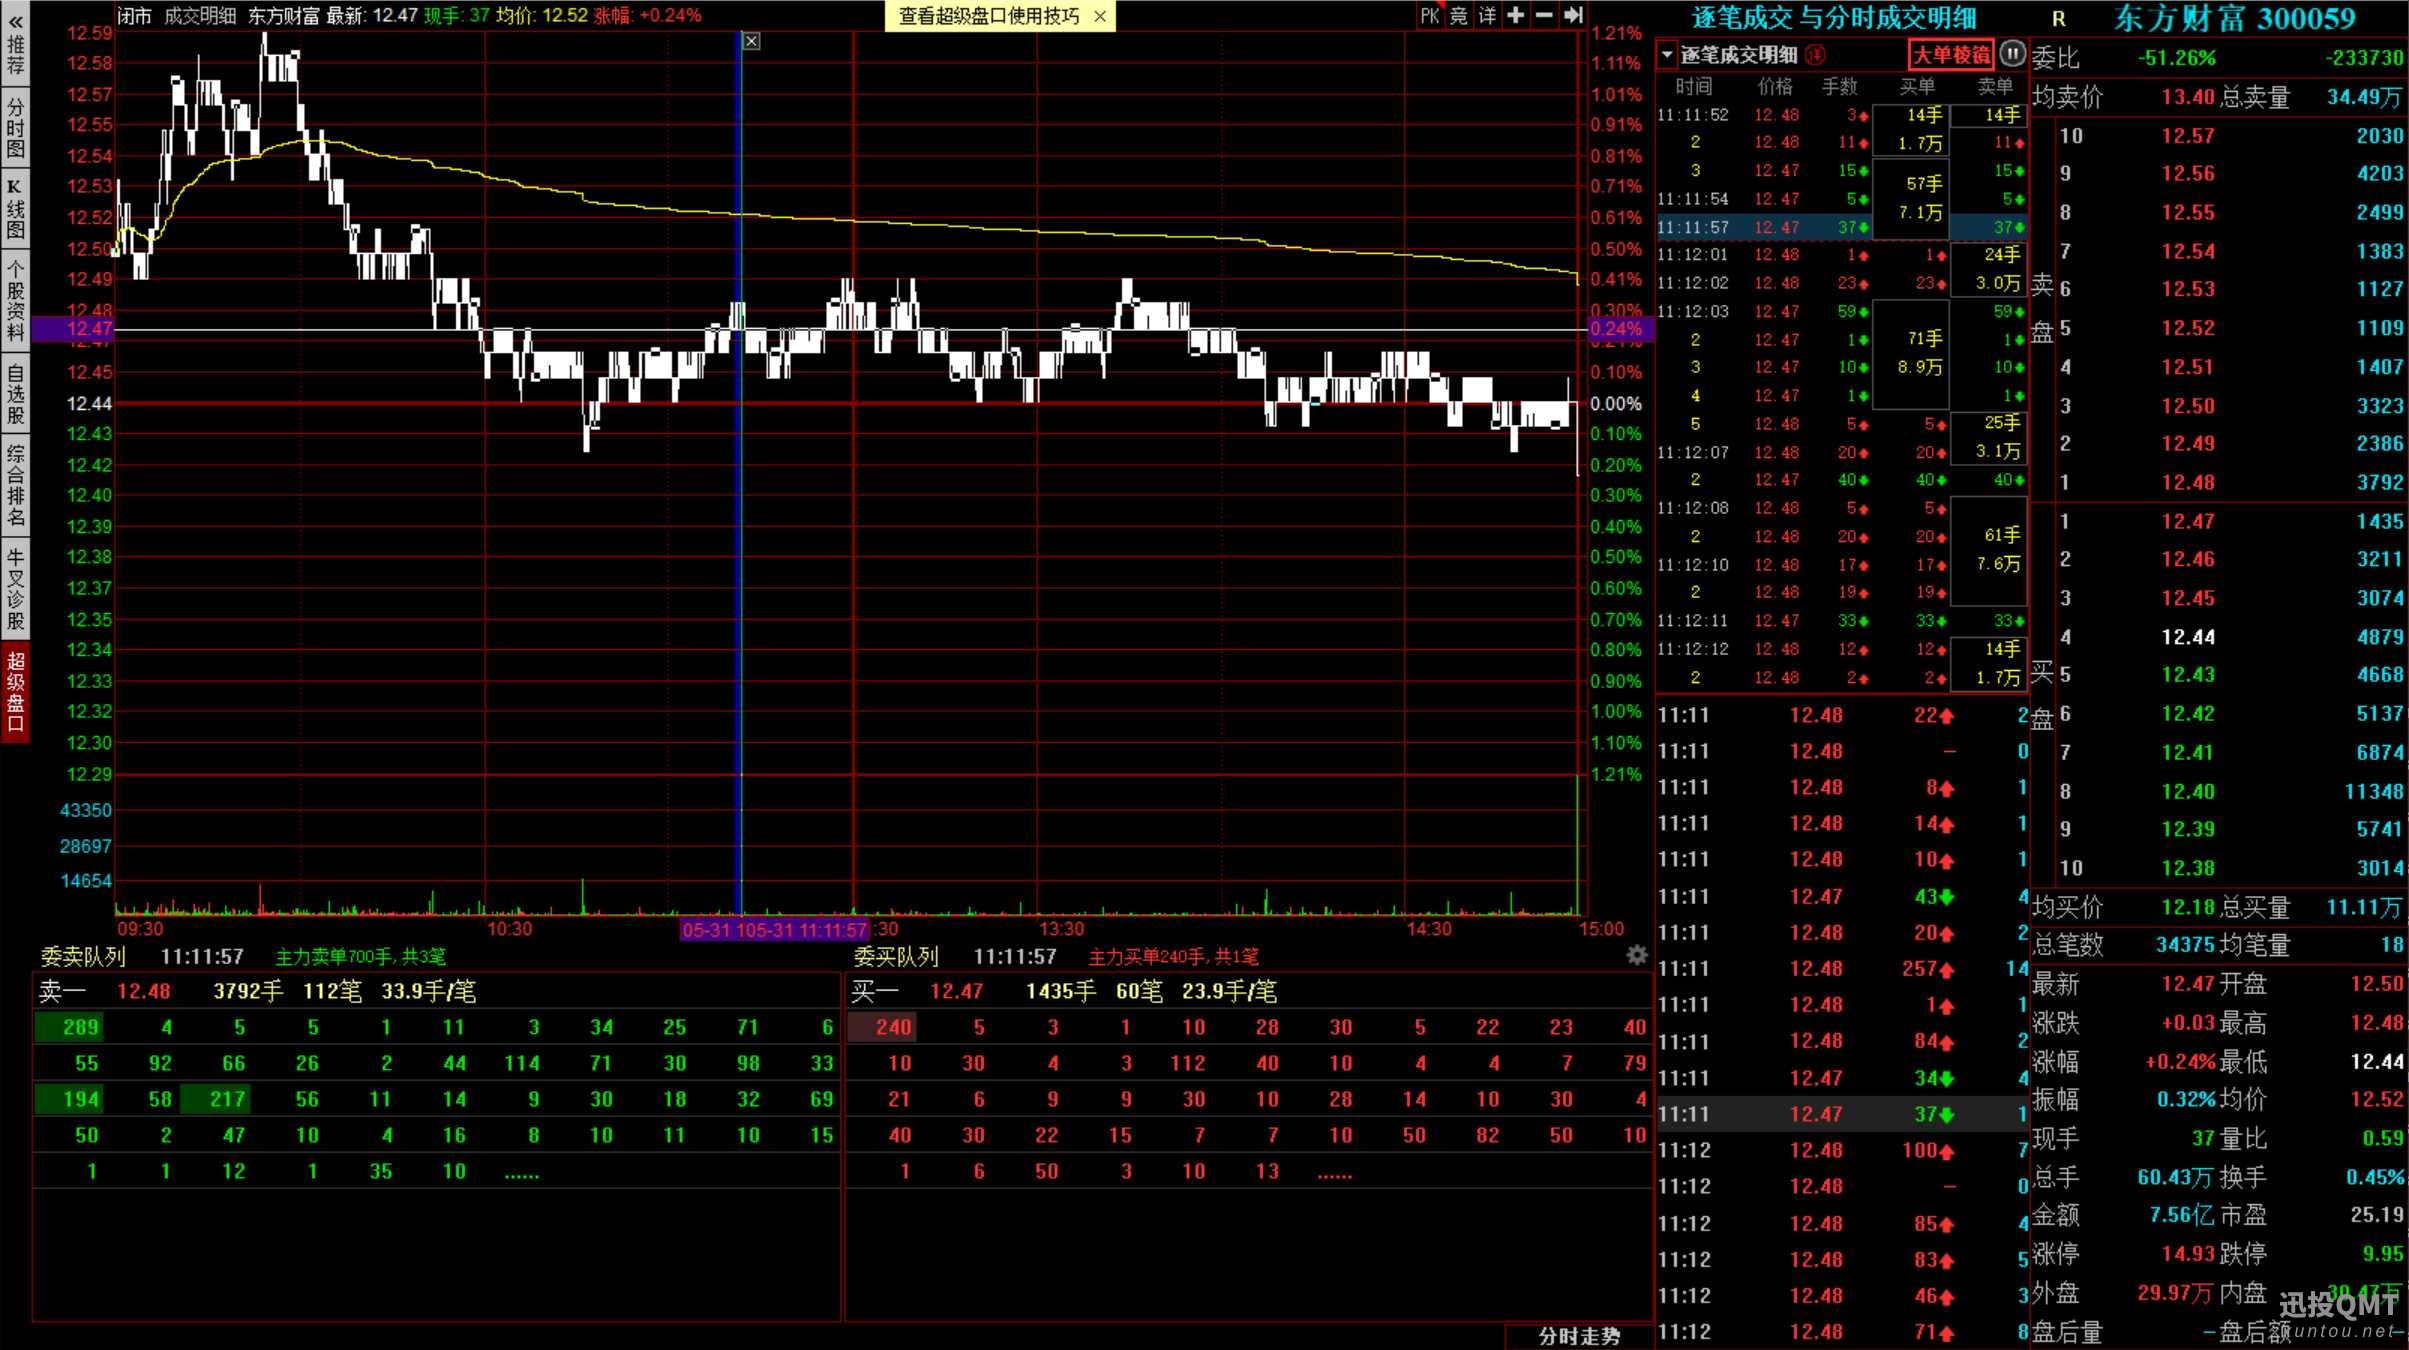Click the circled 详 icon beside 逐笔成交明细

click(x=1816, y=54)
